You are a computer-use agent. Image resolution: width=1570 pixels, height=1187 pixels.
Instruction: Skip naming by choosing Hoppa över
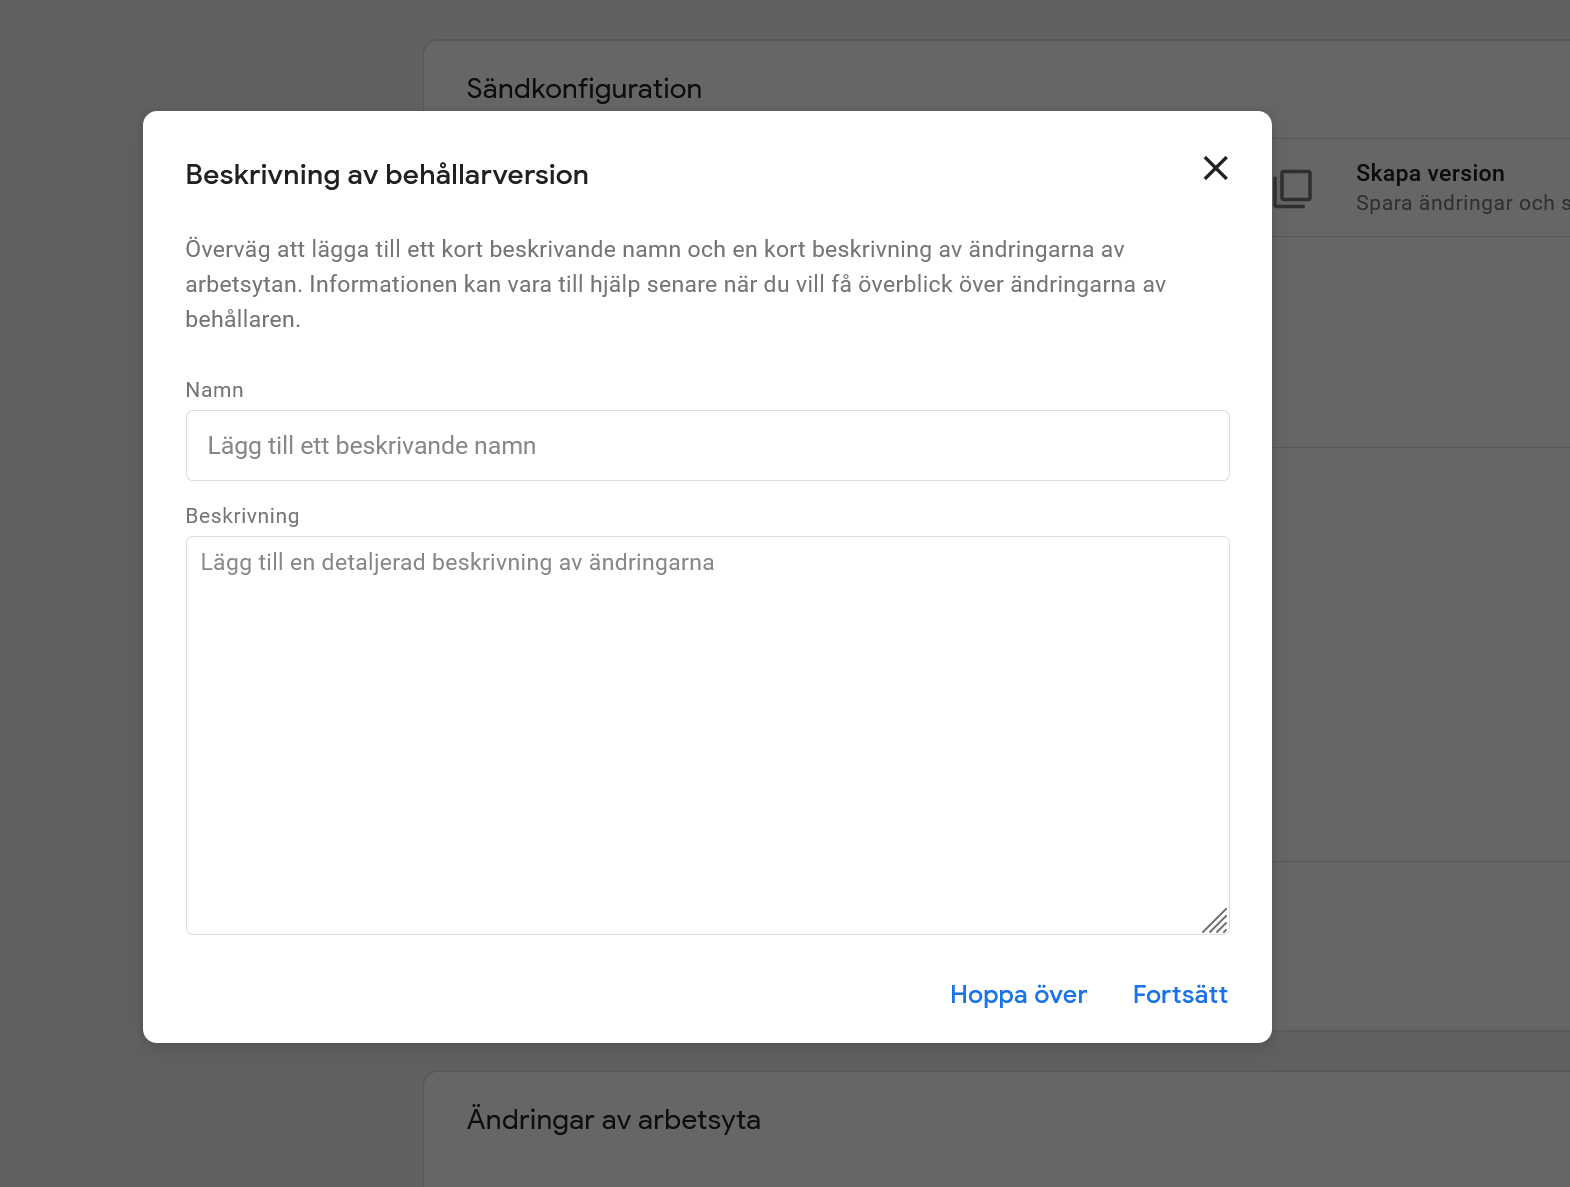click(x=1018, y=994)
